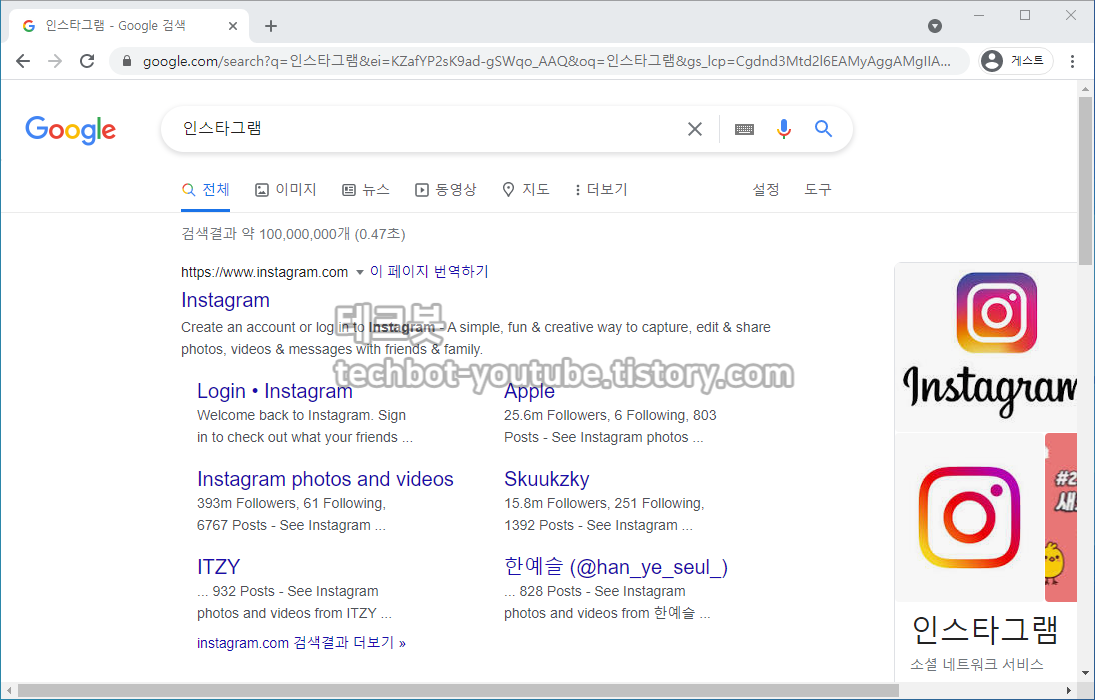The height and width of the screenshot is (700, 1095).
Task: Switch to the 뉴스 tab
Action: click(366, 189)
